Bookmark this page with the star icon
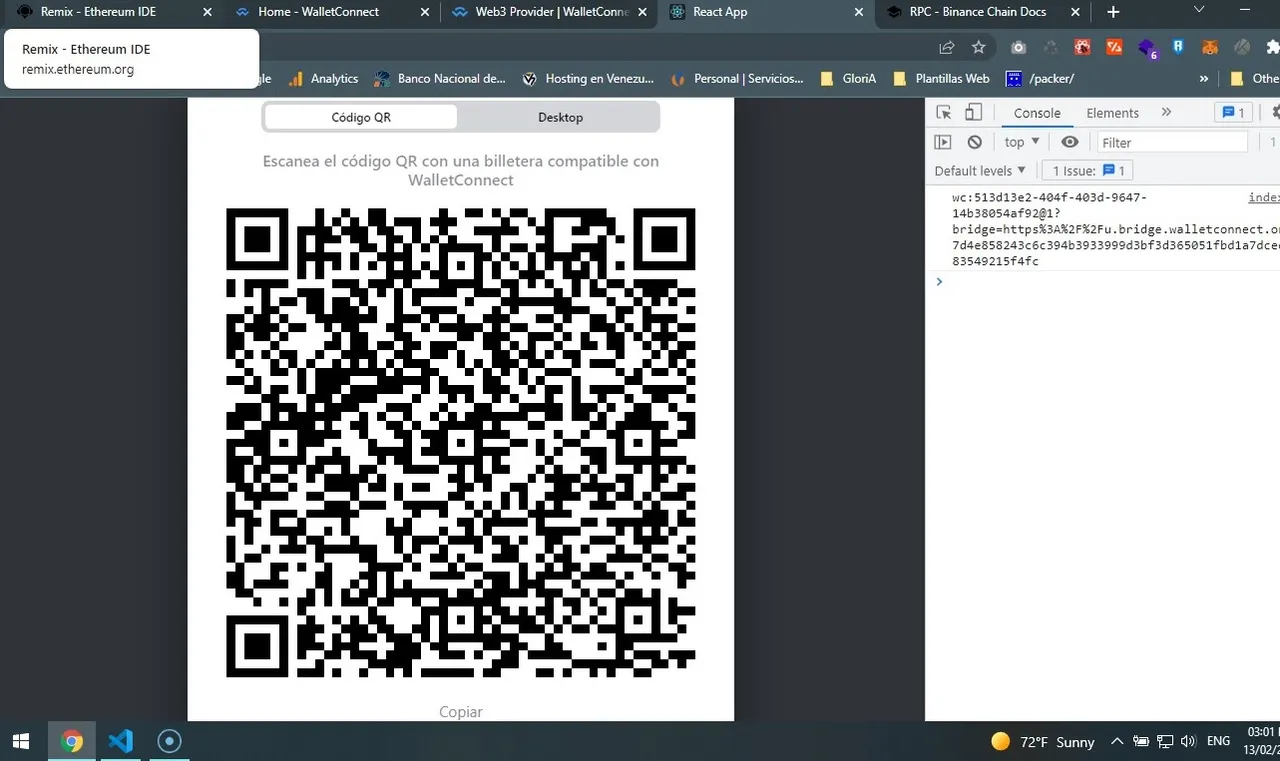Image resolution: width=1280 pixels, height=761 pixels. pos(979,47)
